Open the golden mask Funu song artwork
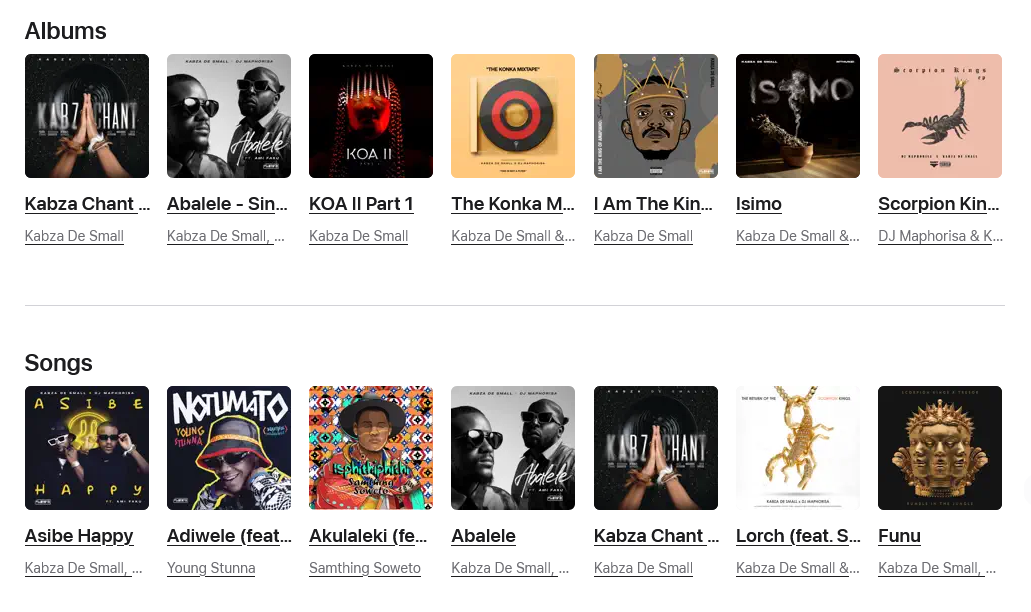Image resolution: width=1031 pixels, height=612 pixels. [940, 448]
